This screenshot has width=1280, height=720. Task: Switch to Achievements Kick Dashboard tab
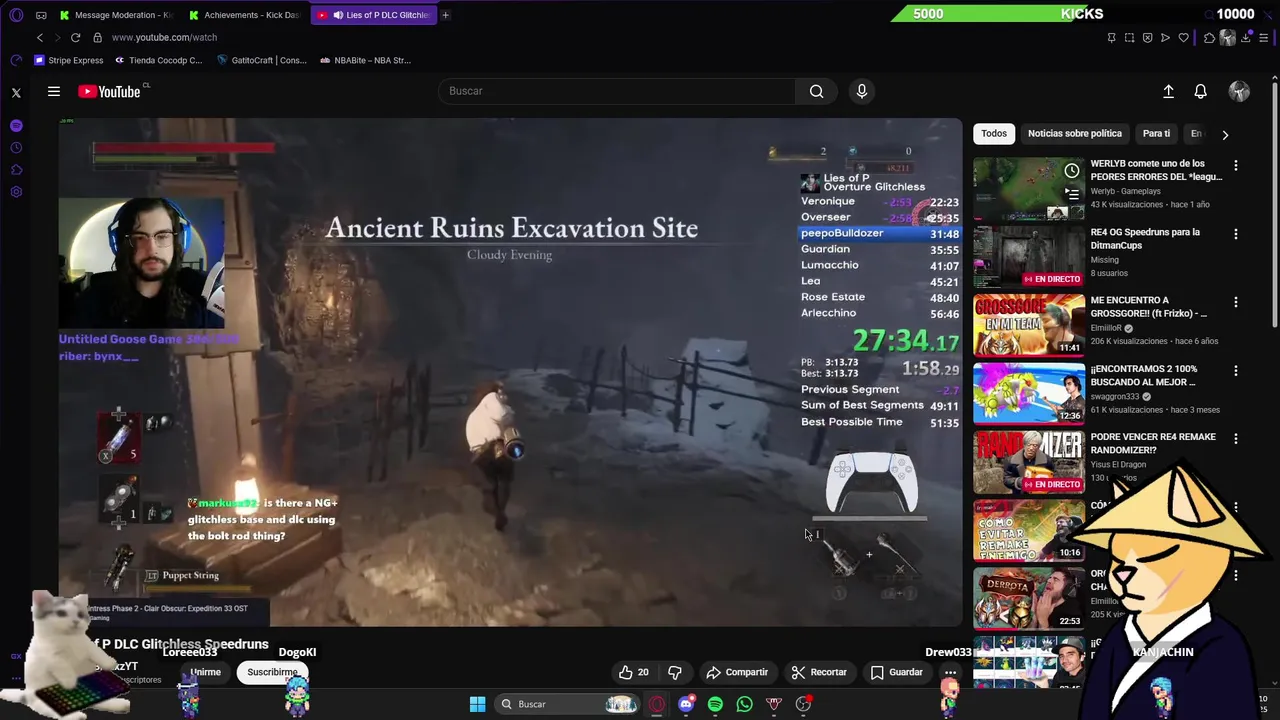(x=245, y=15)
